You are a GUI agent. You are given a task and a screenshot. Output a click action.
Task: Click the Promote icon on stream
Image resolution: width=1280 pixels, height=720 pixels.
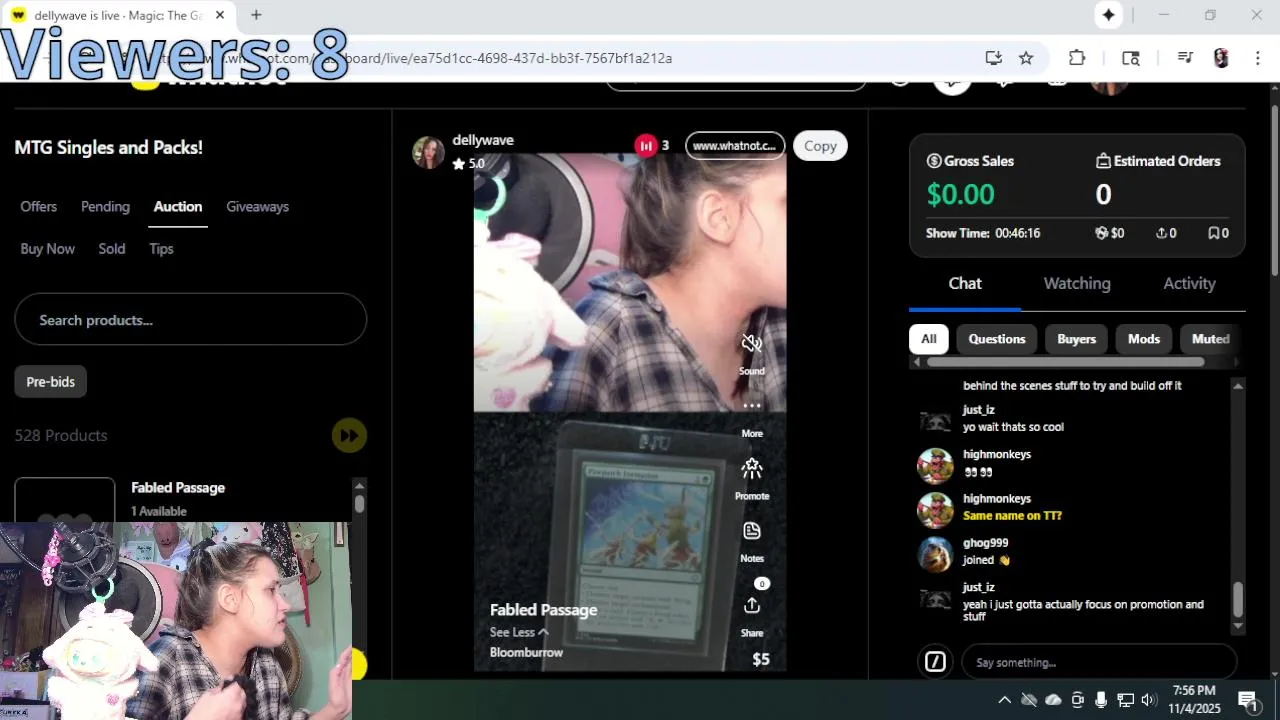pos(752,468)
